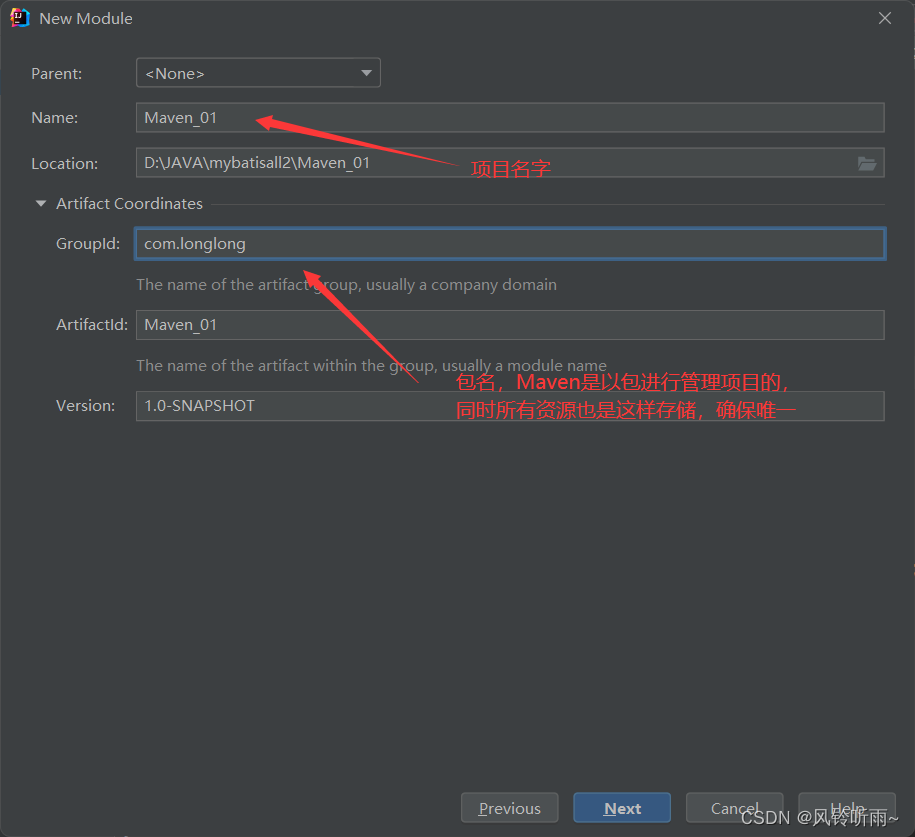Close the New Module dialog
The image size is (915, 837).
click(x=884, y=18)
